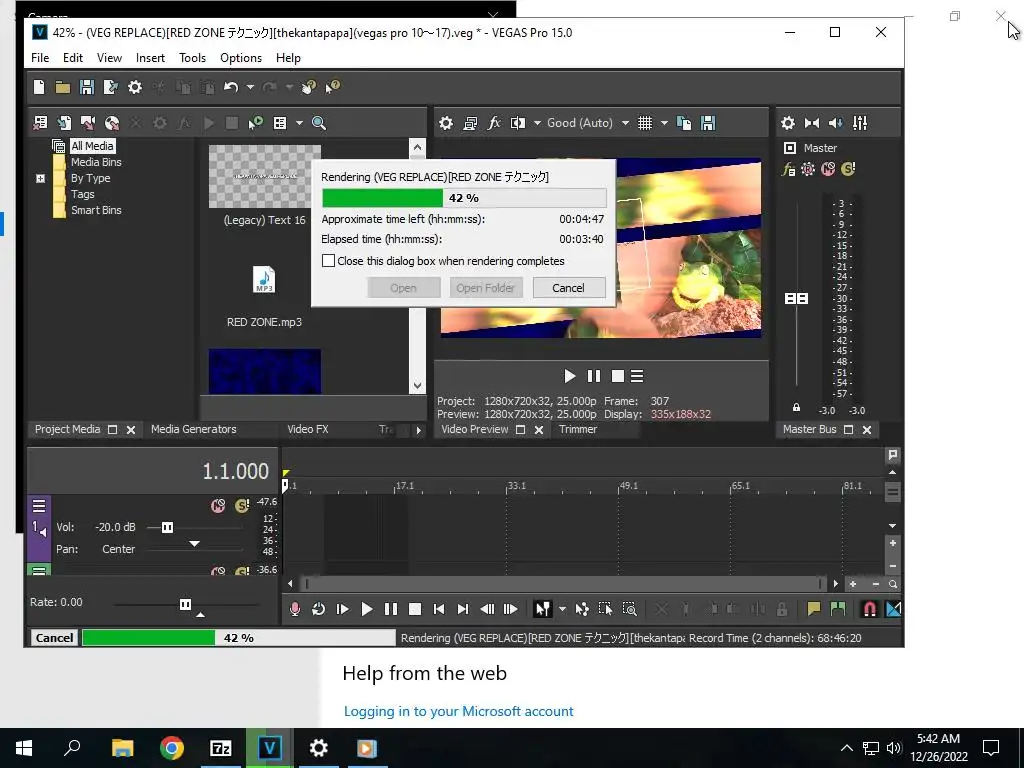Open the What's This help icon

[x=332, y=87]
